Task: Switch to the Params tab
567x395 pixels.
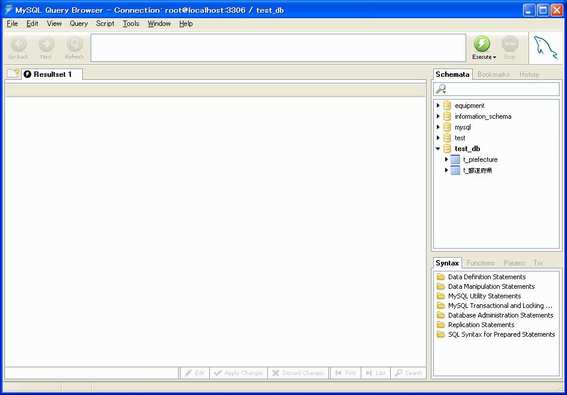Action: [514, 263]
